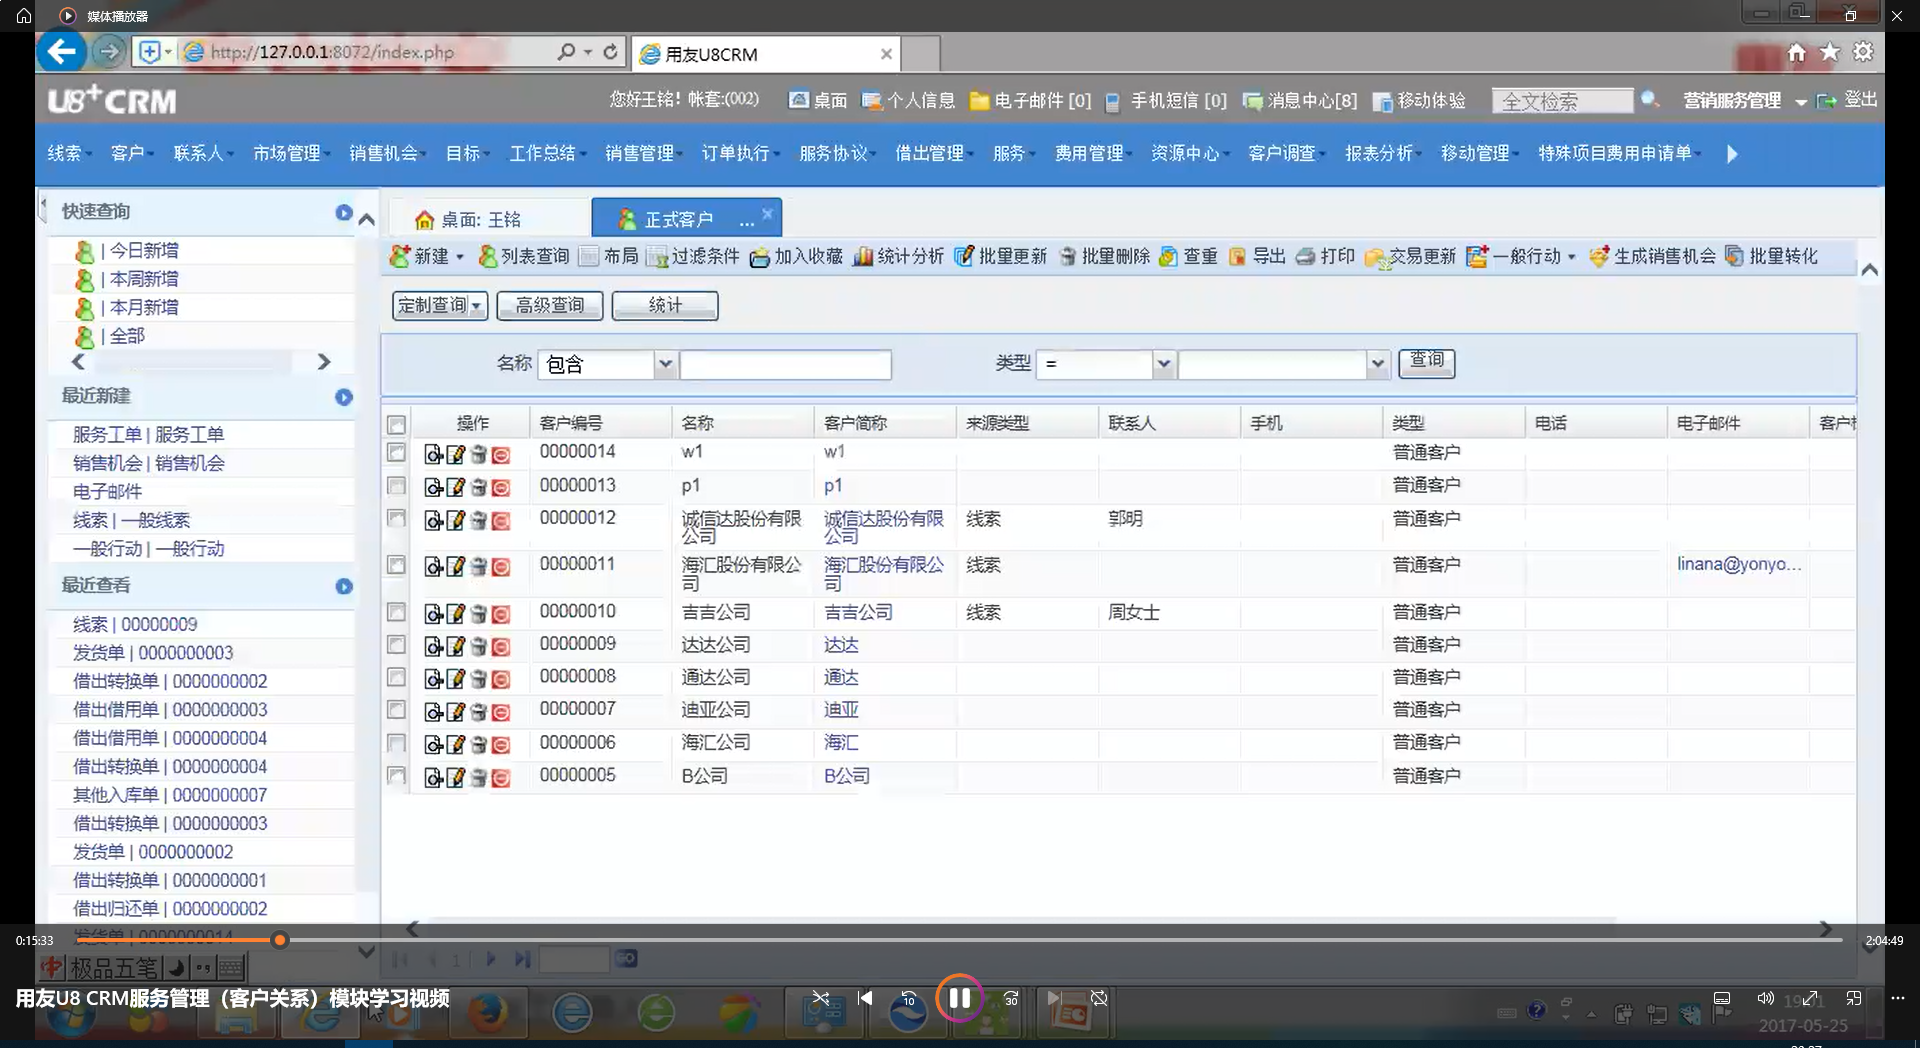Click 交易更新 transaction update
1920x1048 pixels.
tap(1411, 257)
